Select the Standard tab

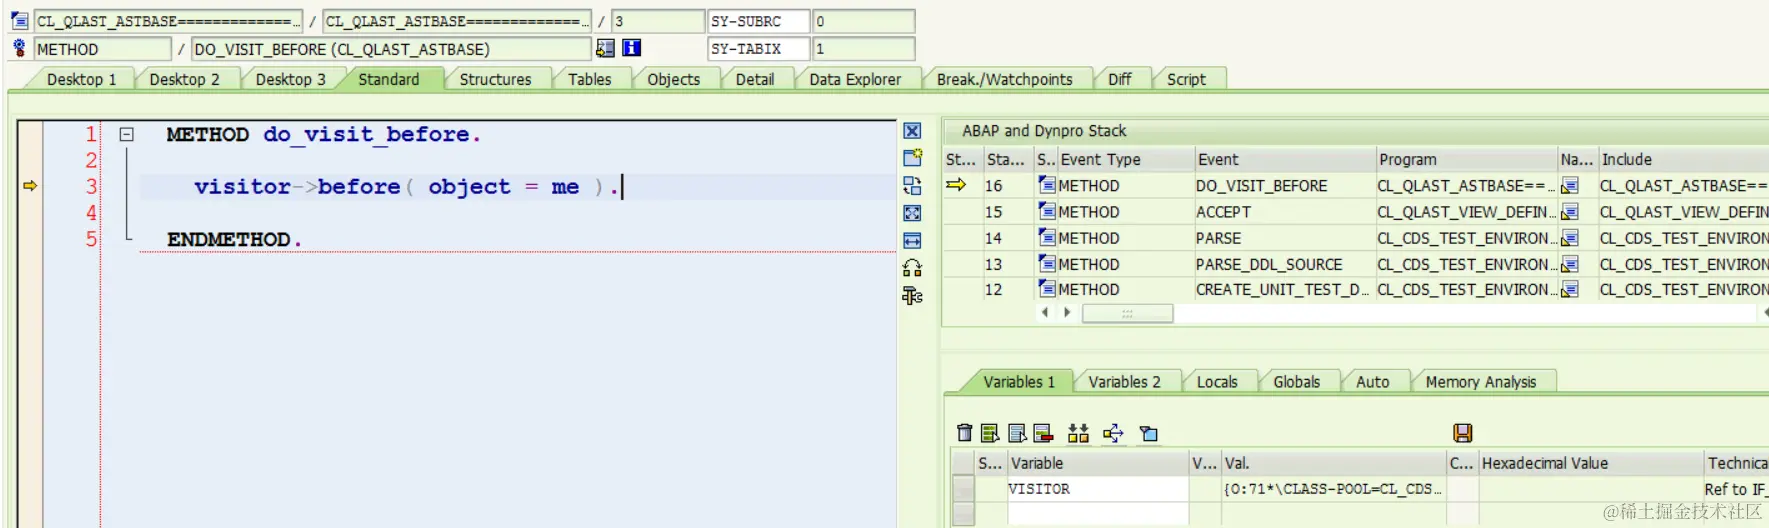pos(388,79)
